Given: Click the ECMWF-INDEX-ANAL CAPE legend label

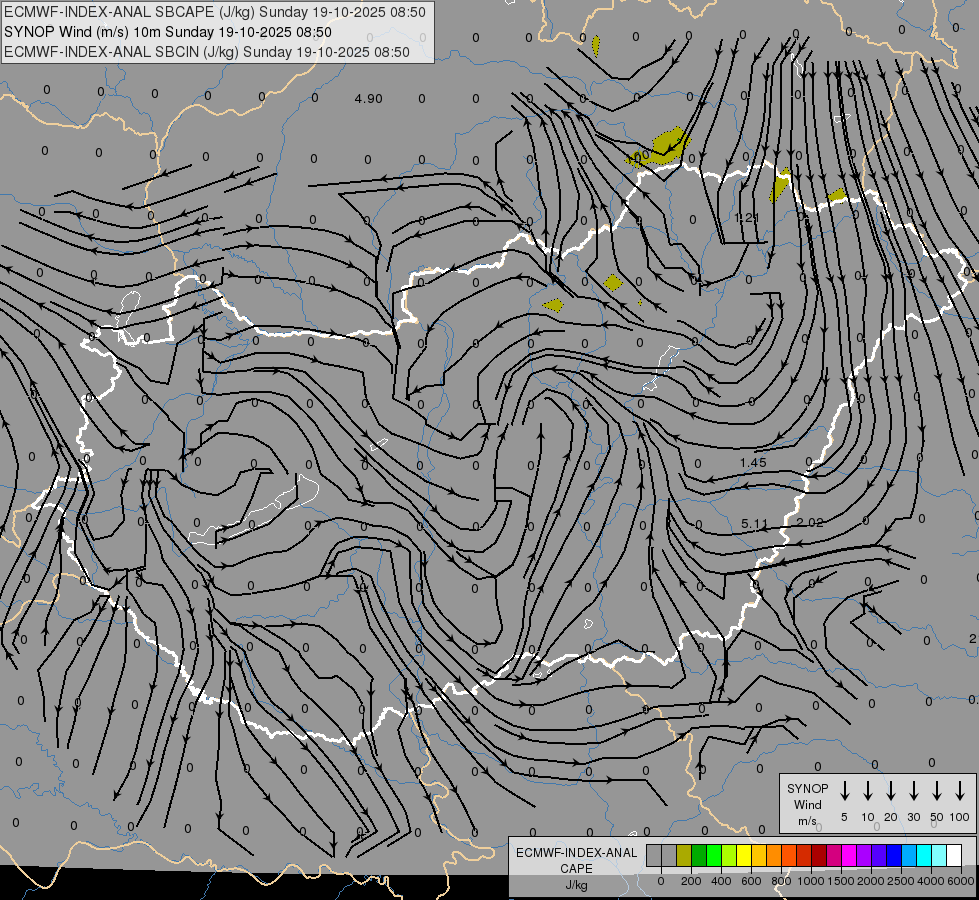Looking at the screenshot, I should click(576, 860).
